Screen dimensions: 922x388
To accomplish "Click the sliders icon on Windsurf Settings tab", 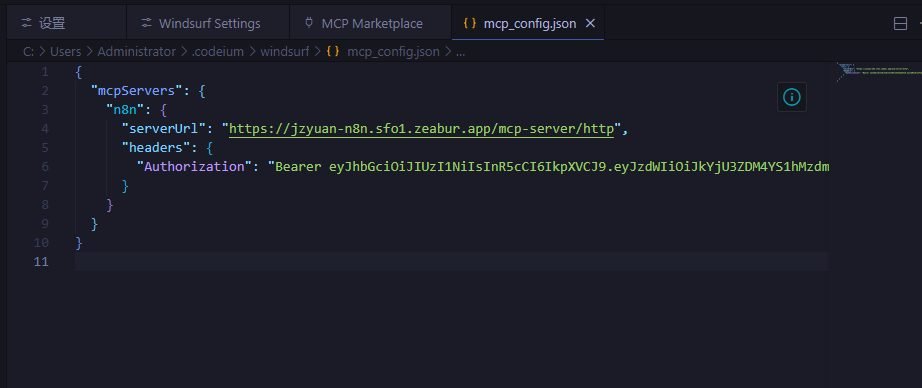I will [x=146, y=24].
